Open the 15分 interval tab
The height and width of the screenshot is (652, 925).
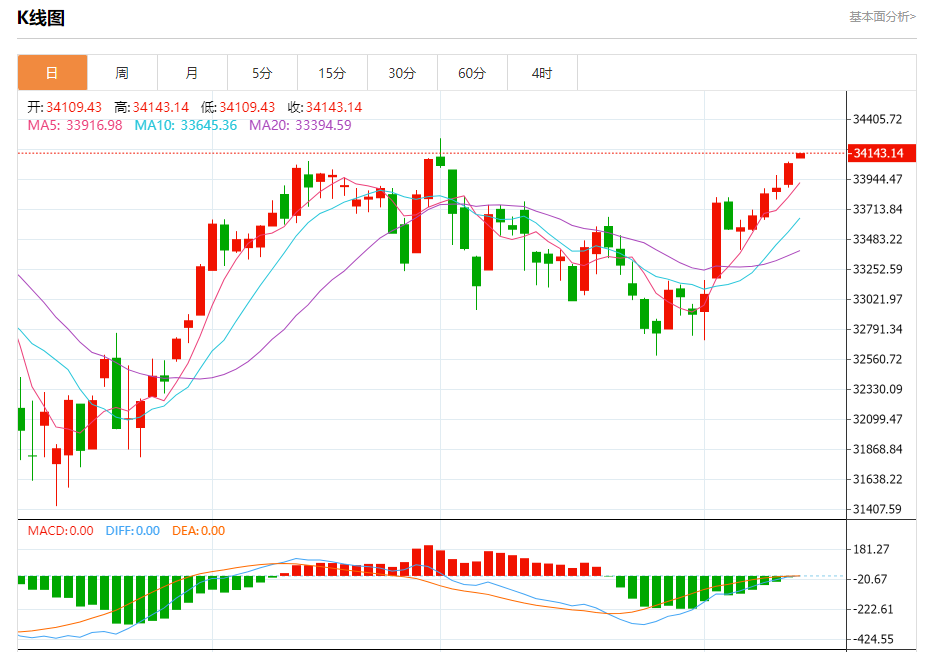[332, 73]
